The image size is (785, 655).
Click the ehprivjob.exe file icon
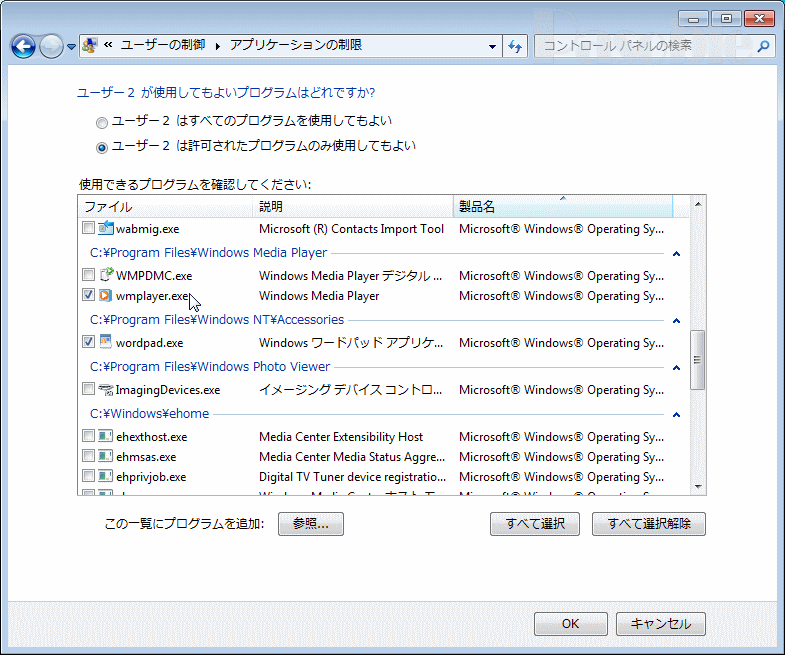105,476
